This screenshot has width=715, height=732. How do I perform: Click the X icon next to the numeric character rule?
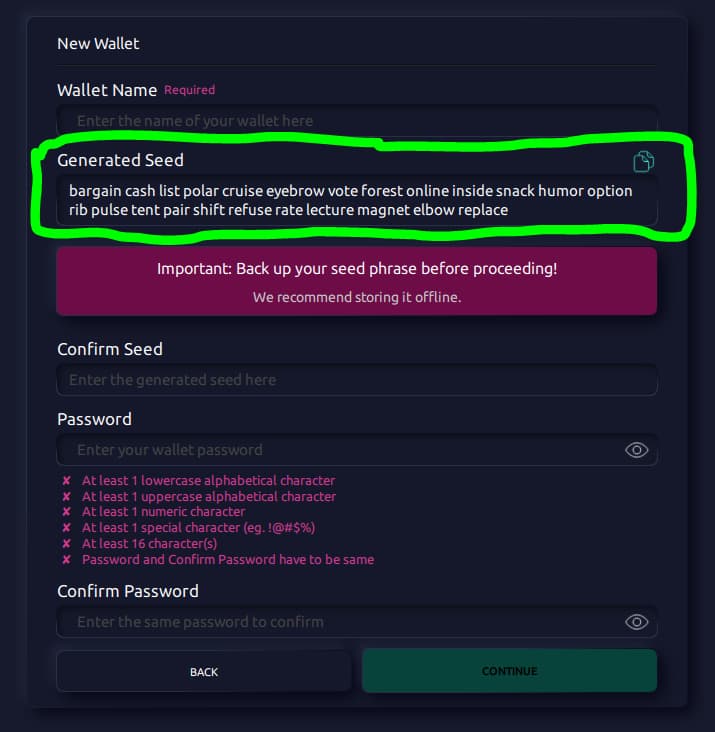coord(67,512)
